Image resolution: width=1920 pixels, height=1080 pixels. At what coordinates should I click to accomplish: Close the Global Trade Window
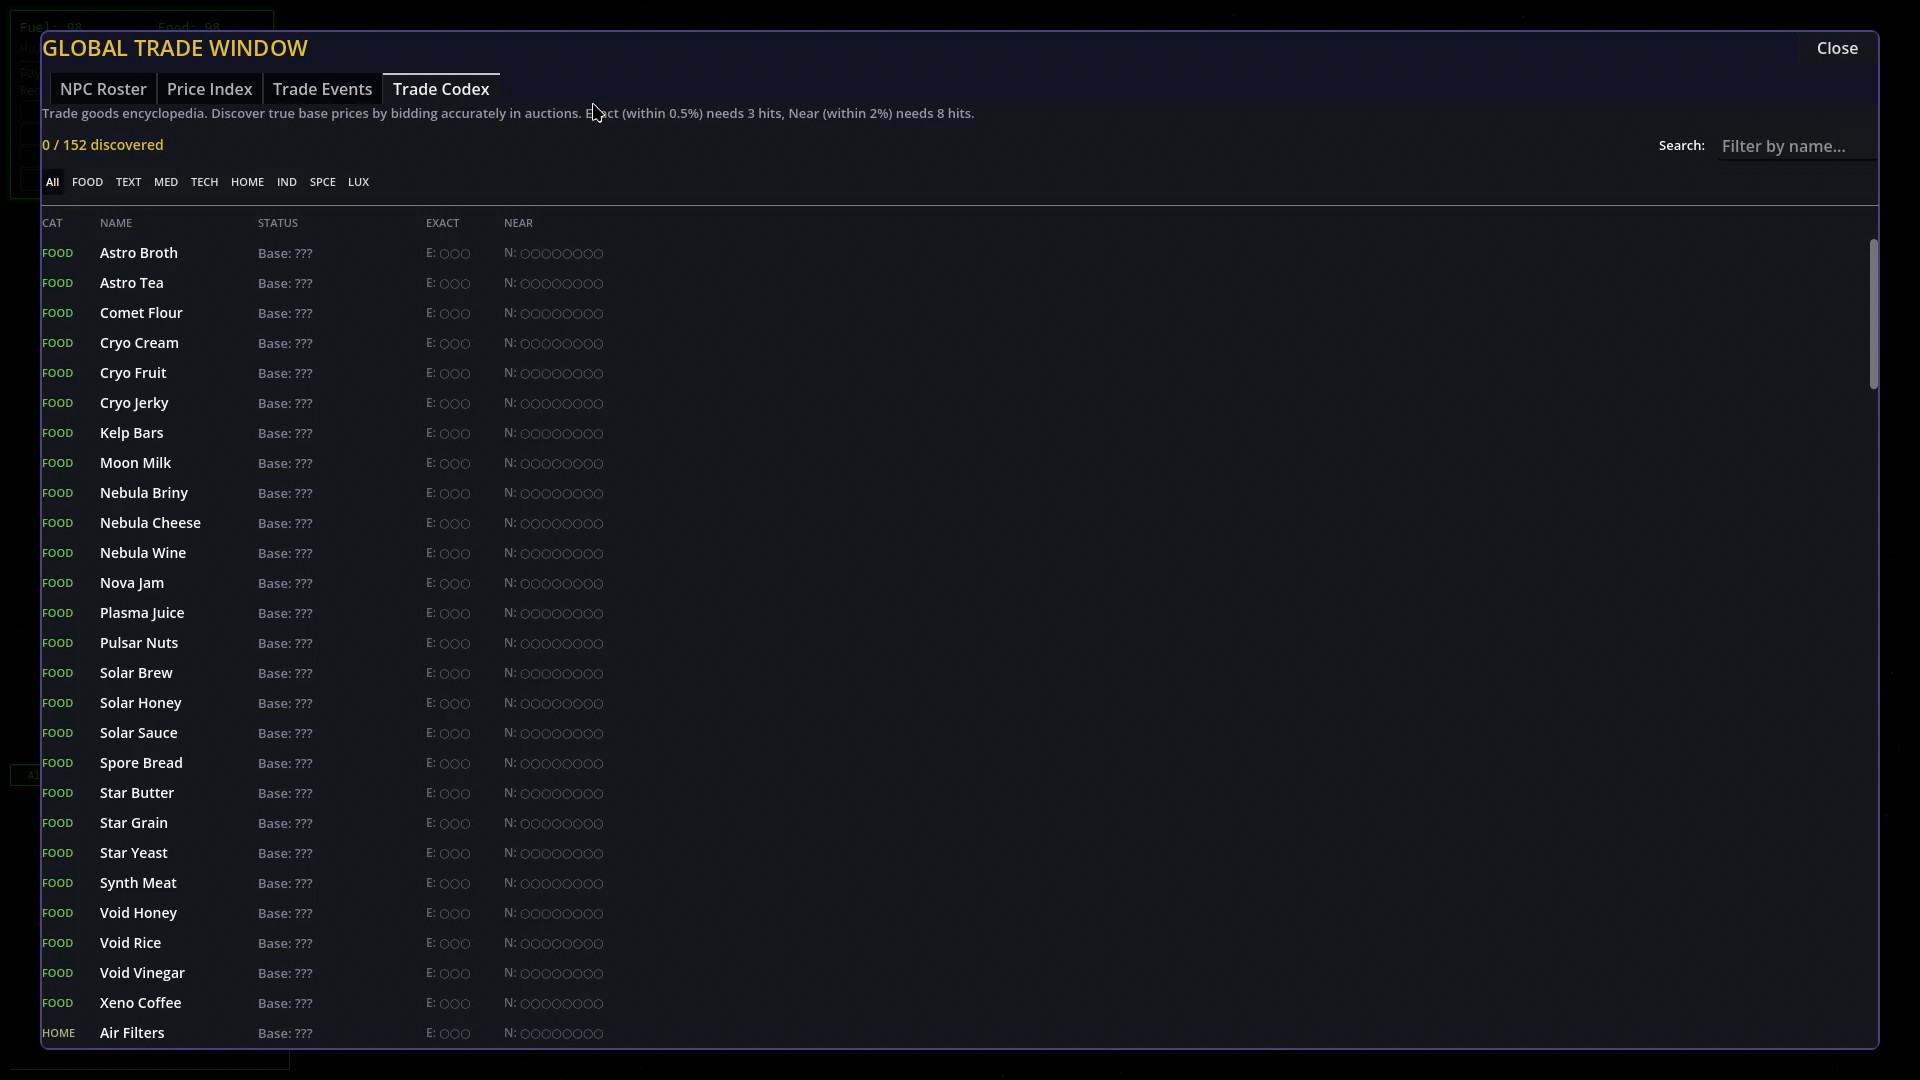1837,48
